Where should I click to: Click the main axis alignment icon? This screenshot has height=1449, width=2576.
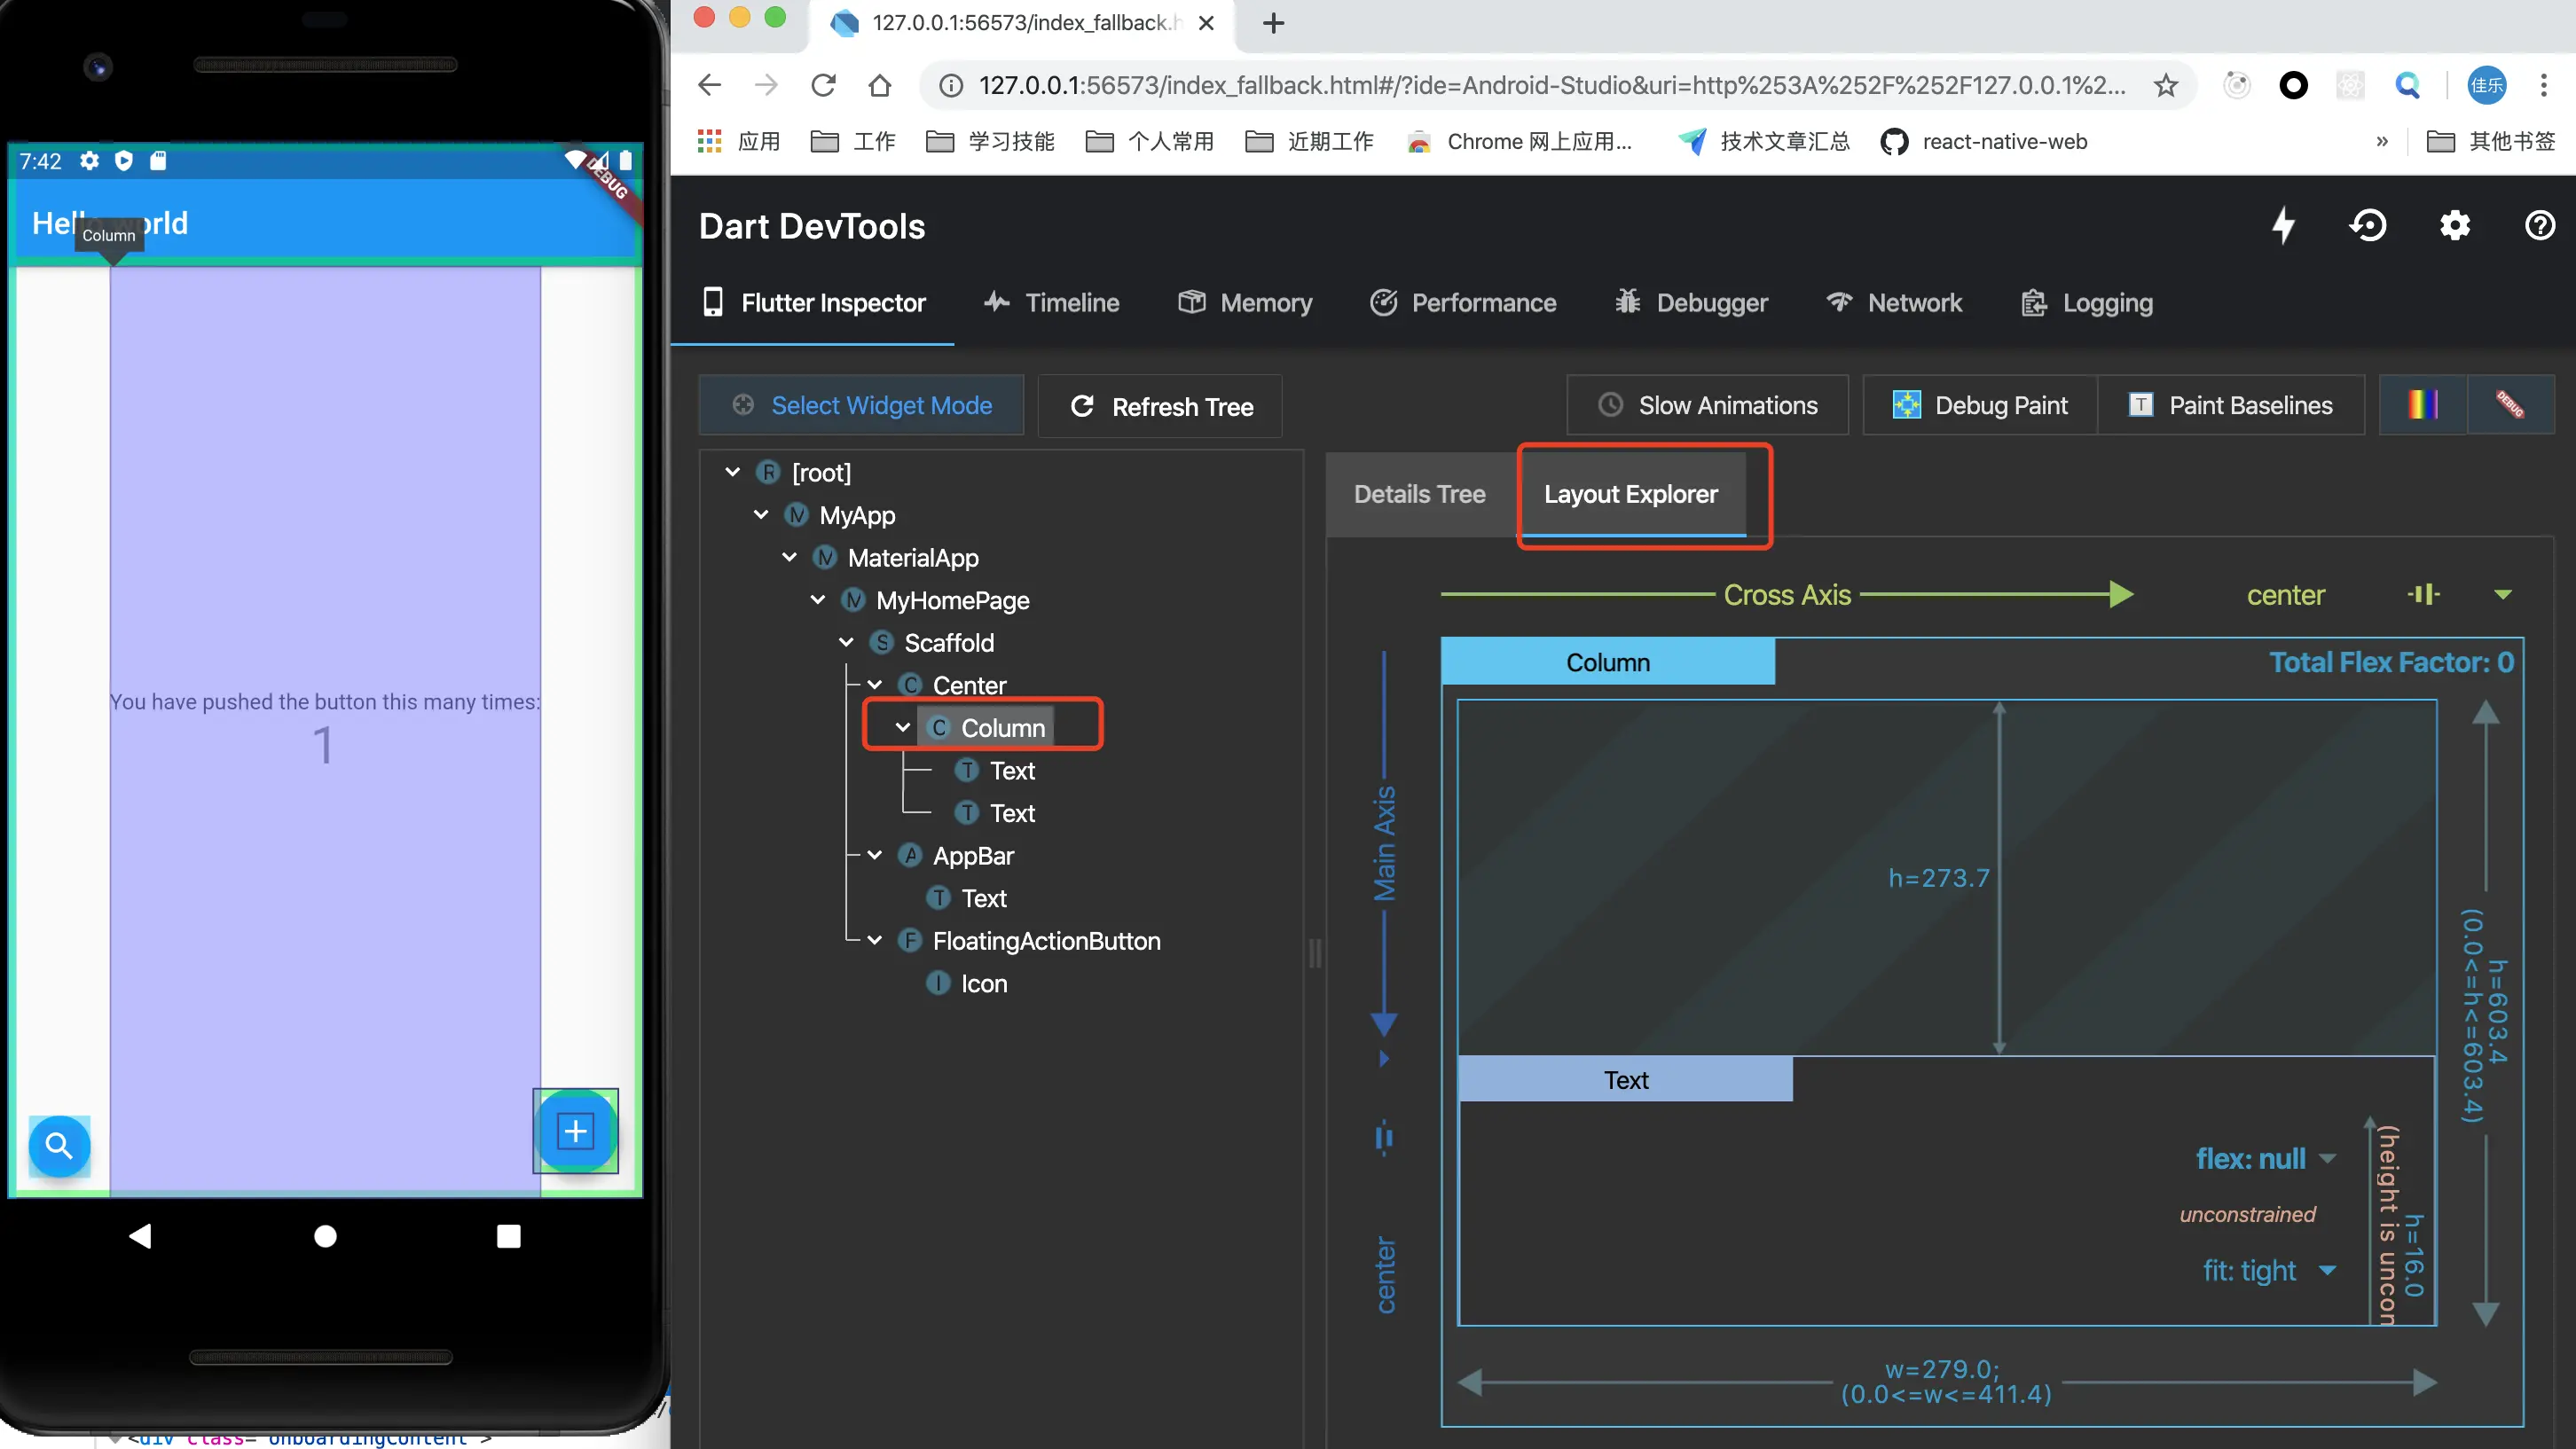[1384, 1138]
